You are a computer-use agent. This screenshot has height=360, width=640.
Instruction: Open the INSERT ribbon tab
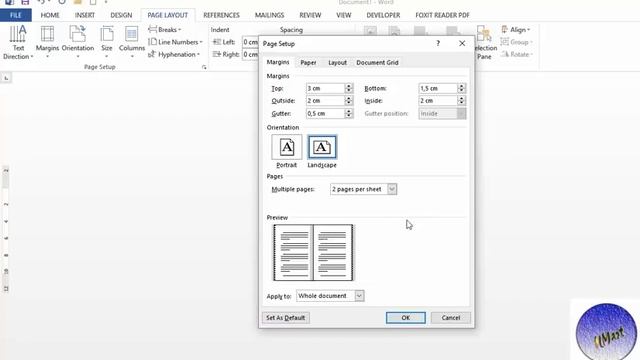pyautogui.click(x=84, y=15)
